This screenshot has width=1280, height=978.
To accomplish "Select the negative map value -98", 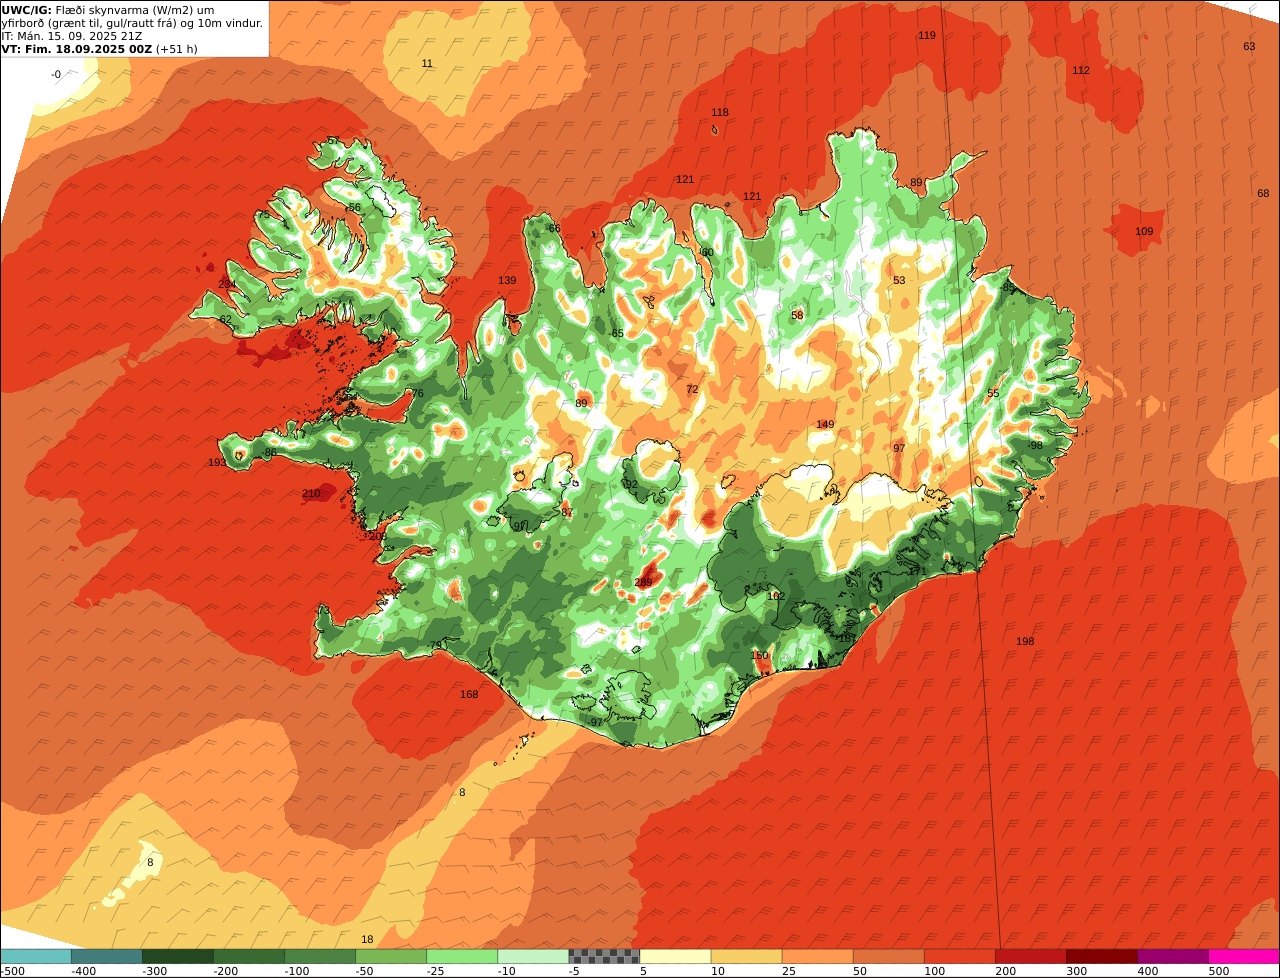I will (1035, 445).
